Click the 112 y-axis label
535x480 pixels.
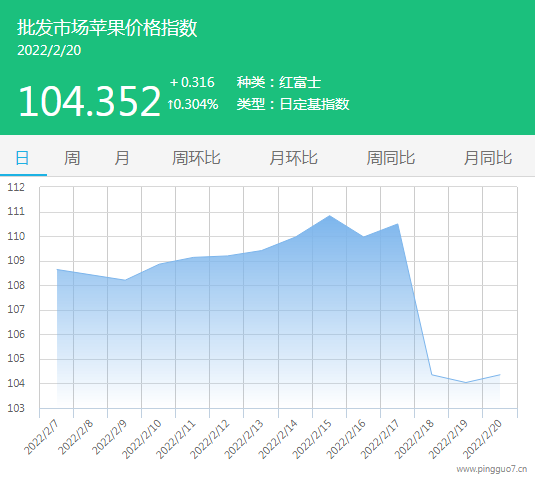coord(16,187)
